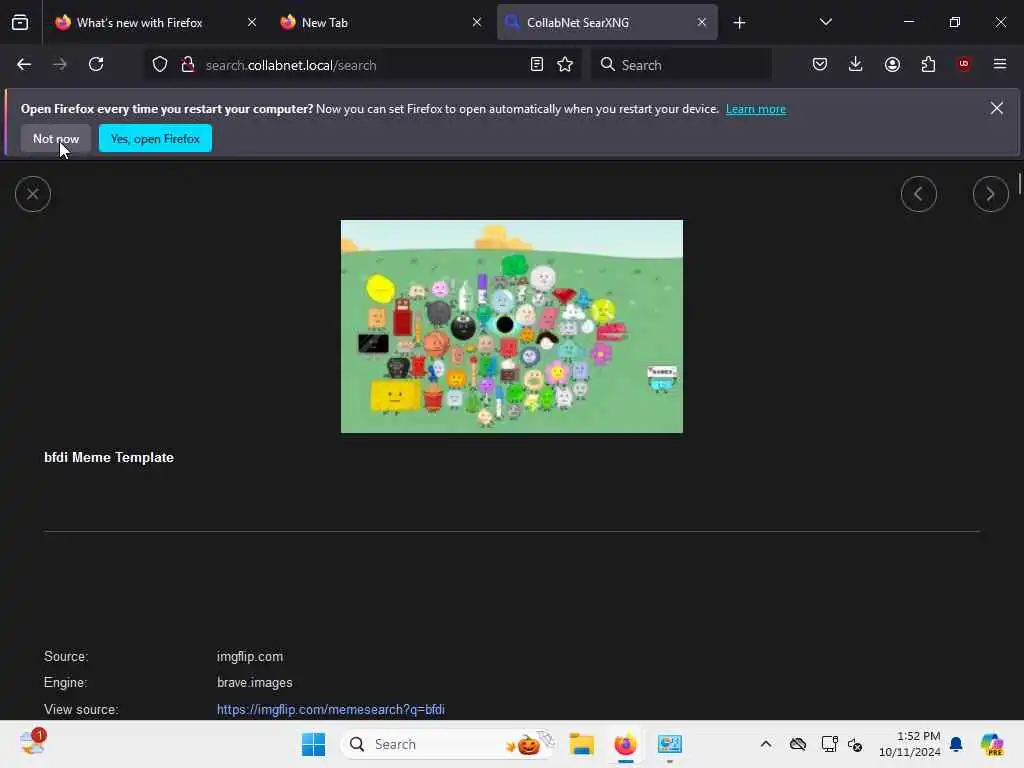Open the notifications bell icon
Screen dimensions: 1024x768
[956, 744]
